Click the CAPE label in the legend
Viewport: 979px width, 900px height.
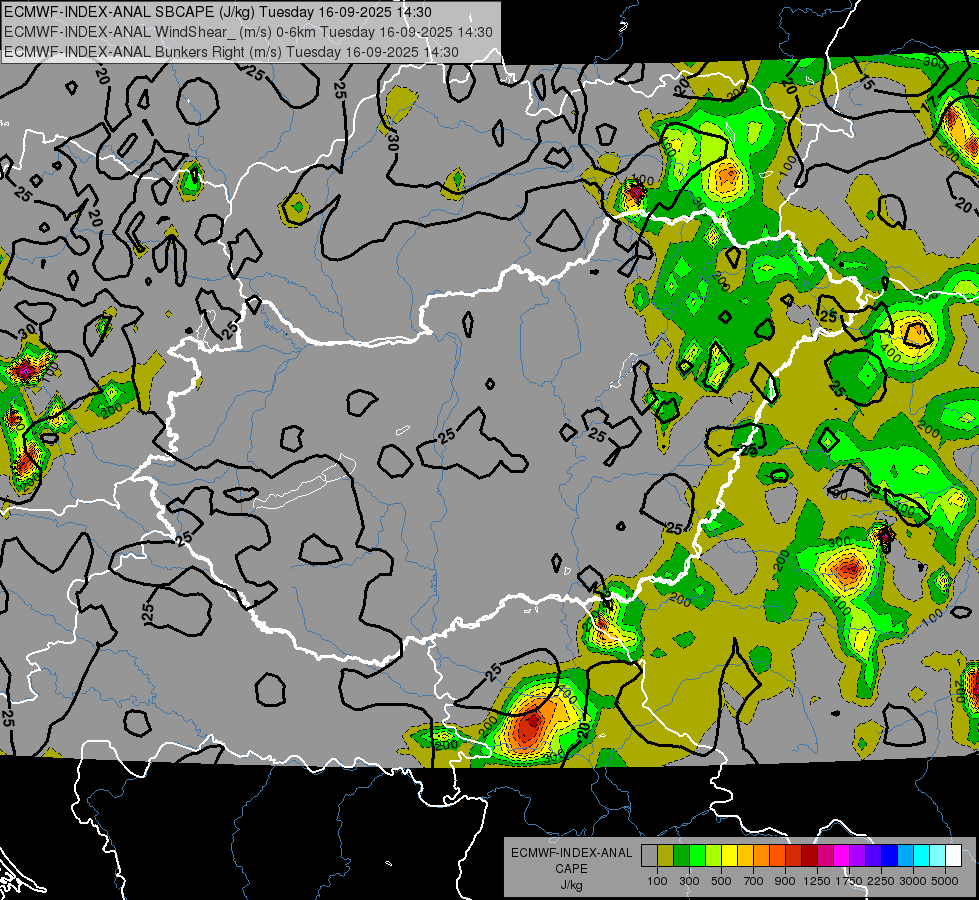coord(571,869)
